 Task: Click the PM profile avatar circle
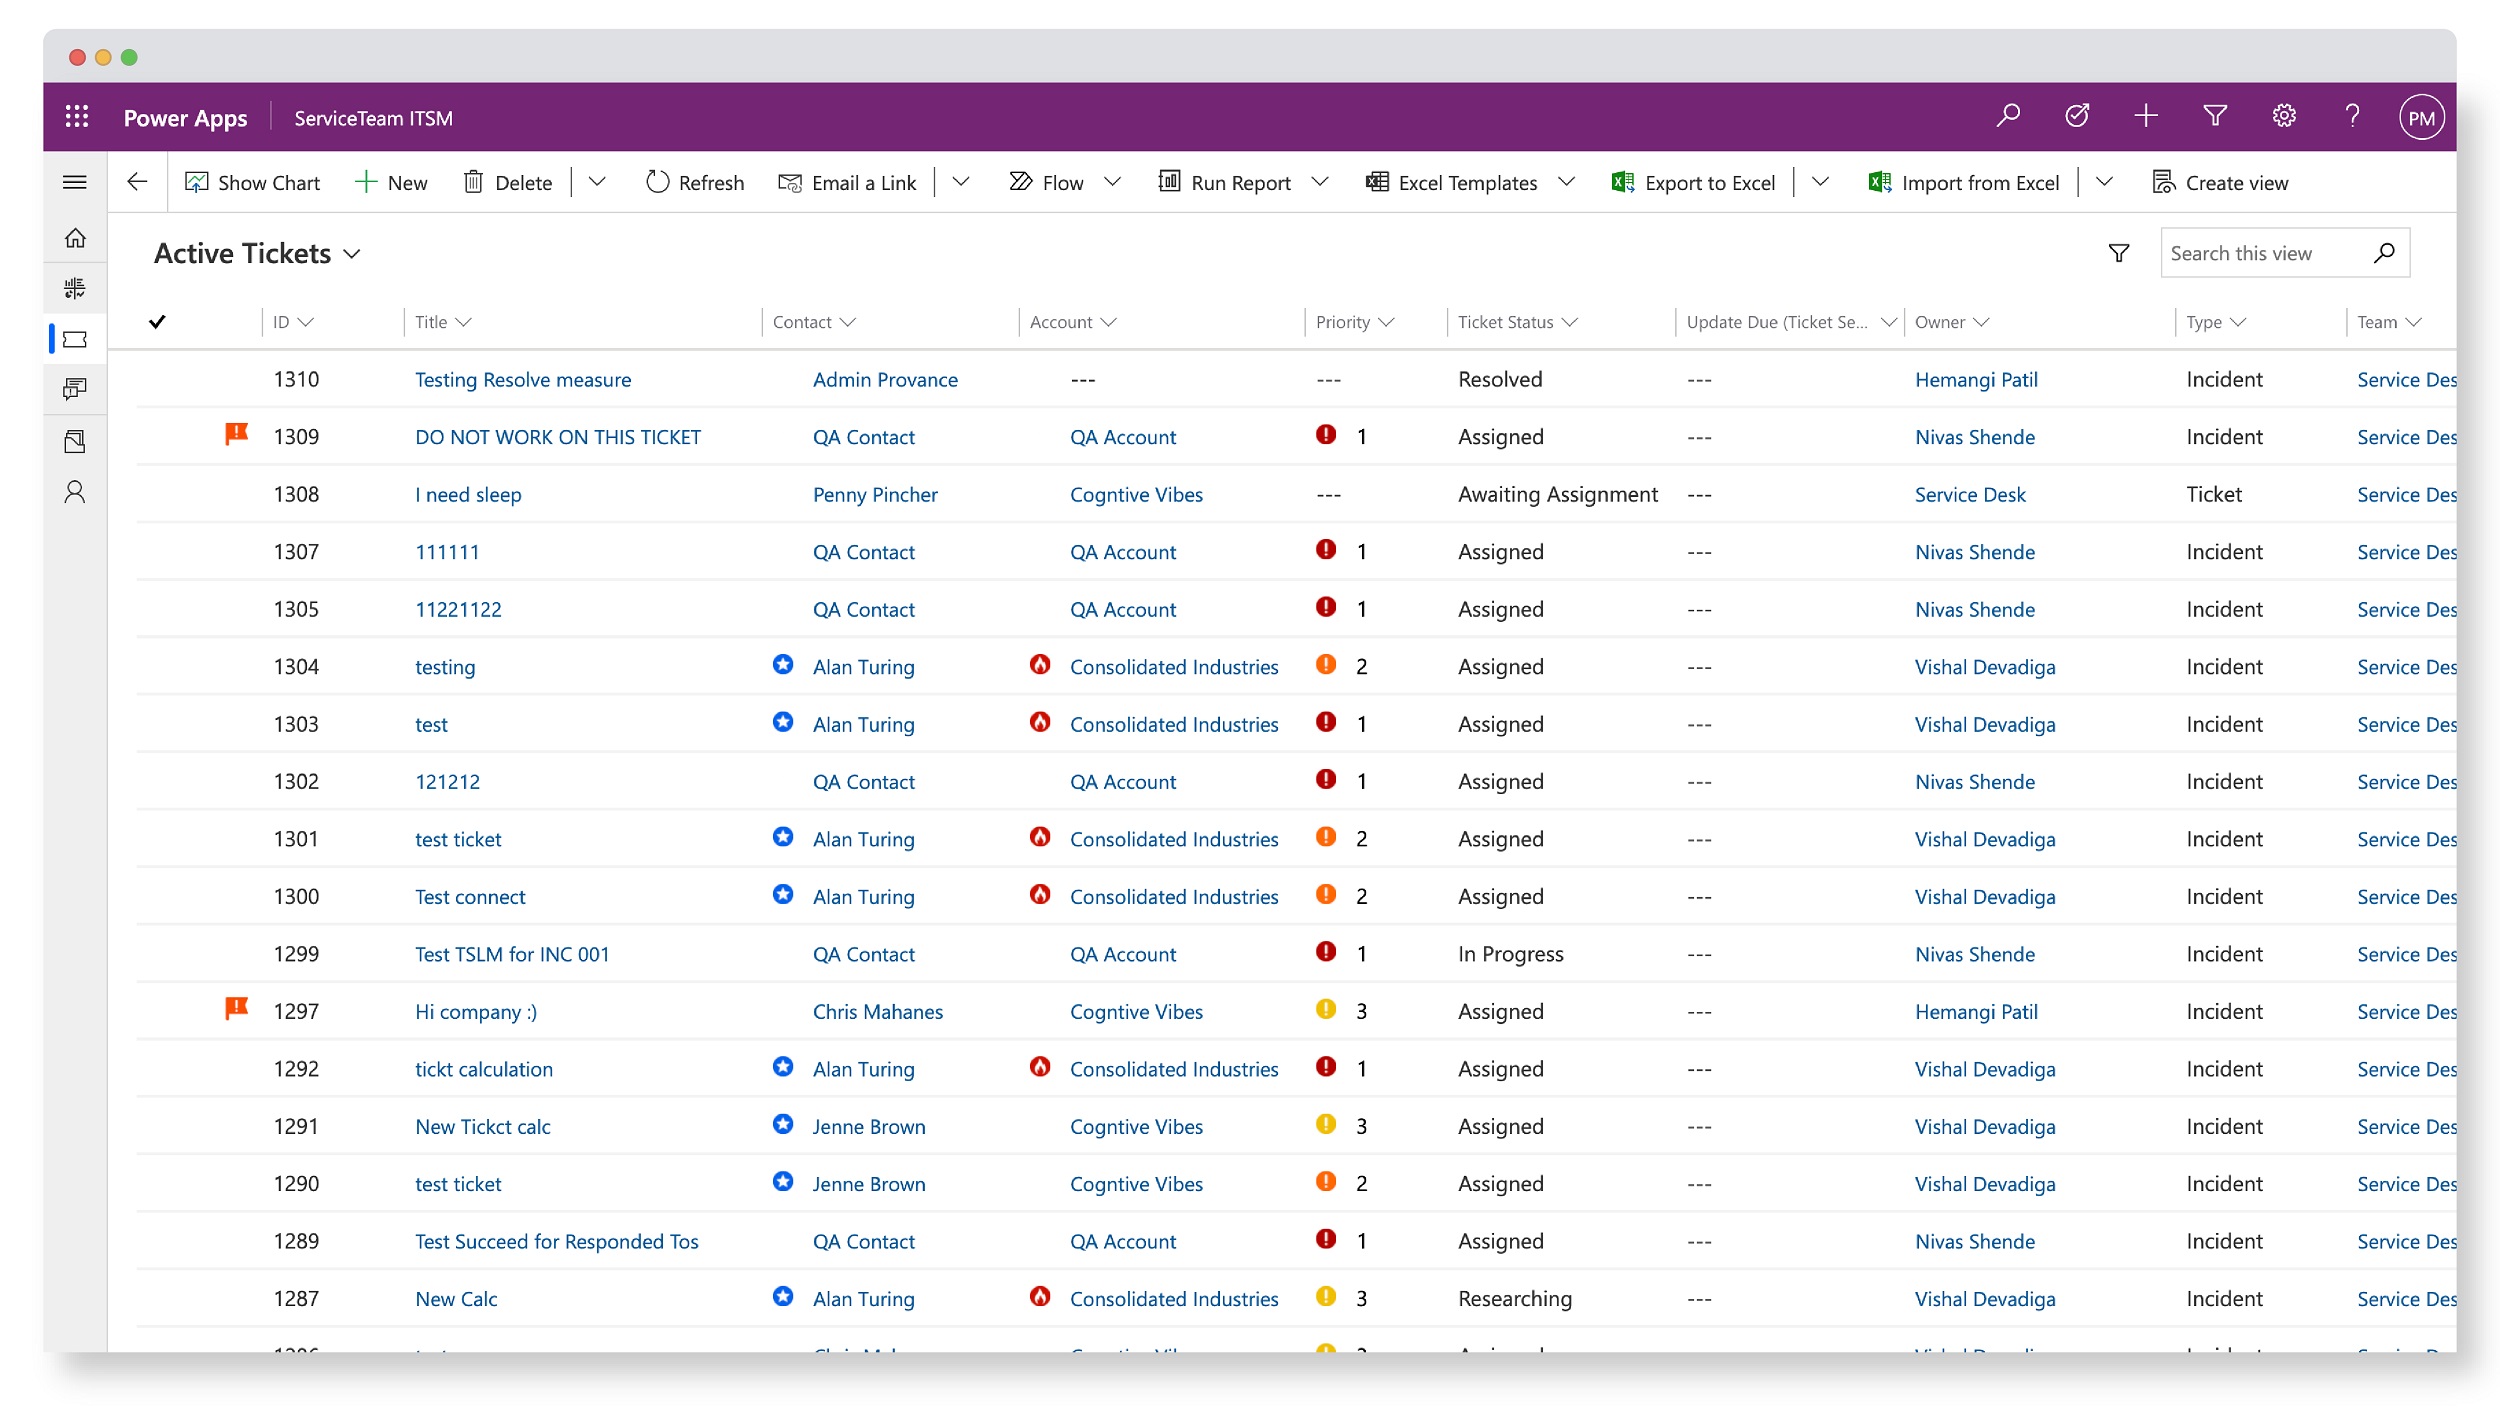click(2423, 116)
